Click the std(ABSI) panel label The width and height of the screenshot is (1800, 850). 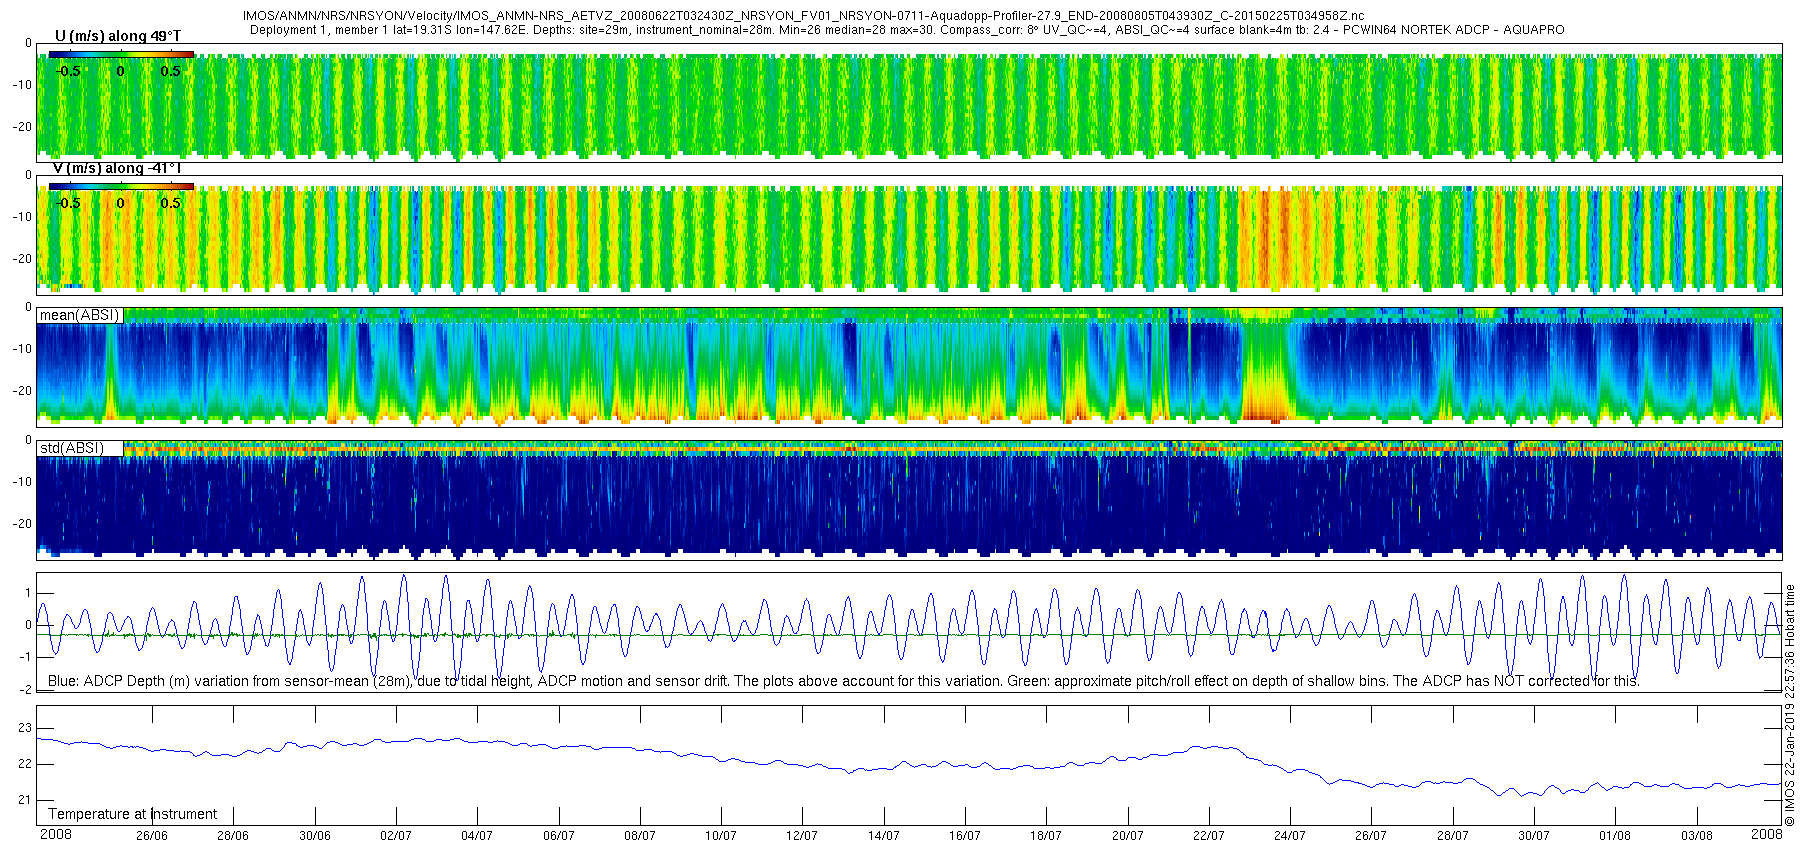click(x=72, y=448)
